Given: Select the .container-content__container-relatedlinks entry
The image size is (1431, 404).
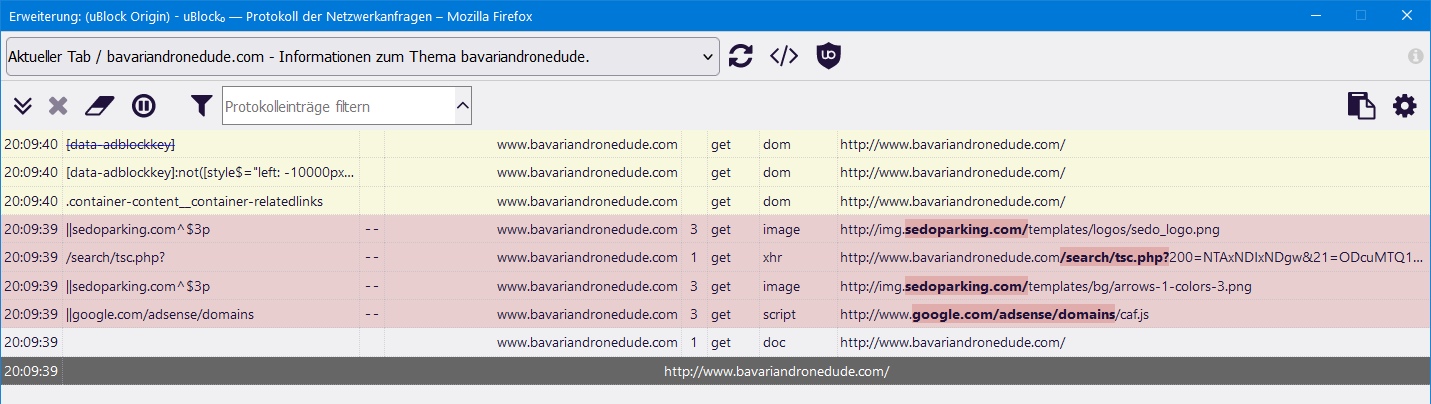Looking at the screenshot, I should (x=194, y=201).
